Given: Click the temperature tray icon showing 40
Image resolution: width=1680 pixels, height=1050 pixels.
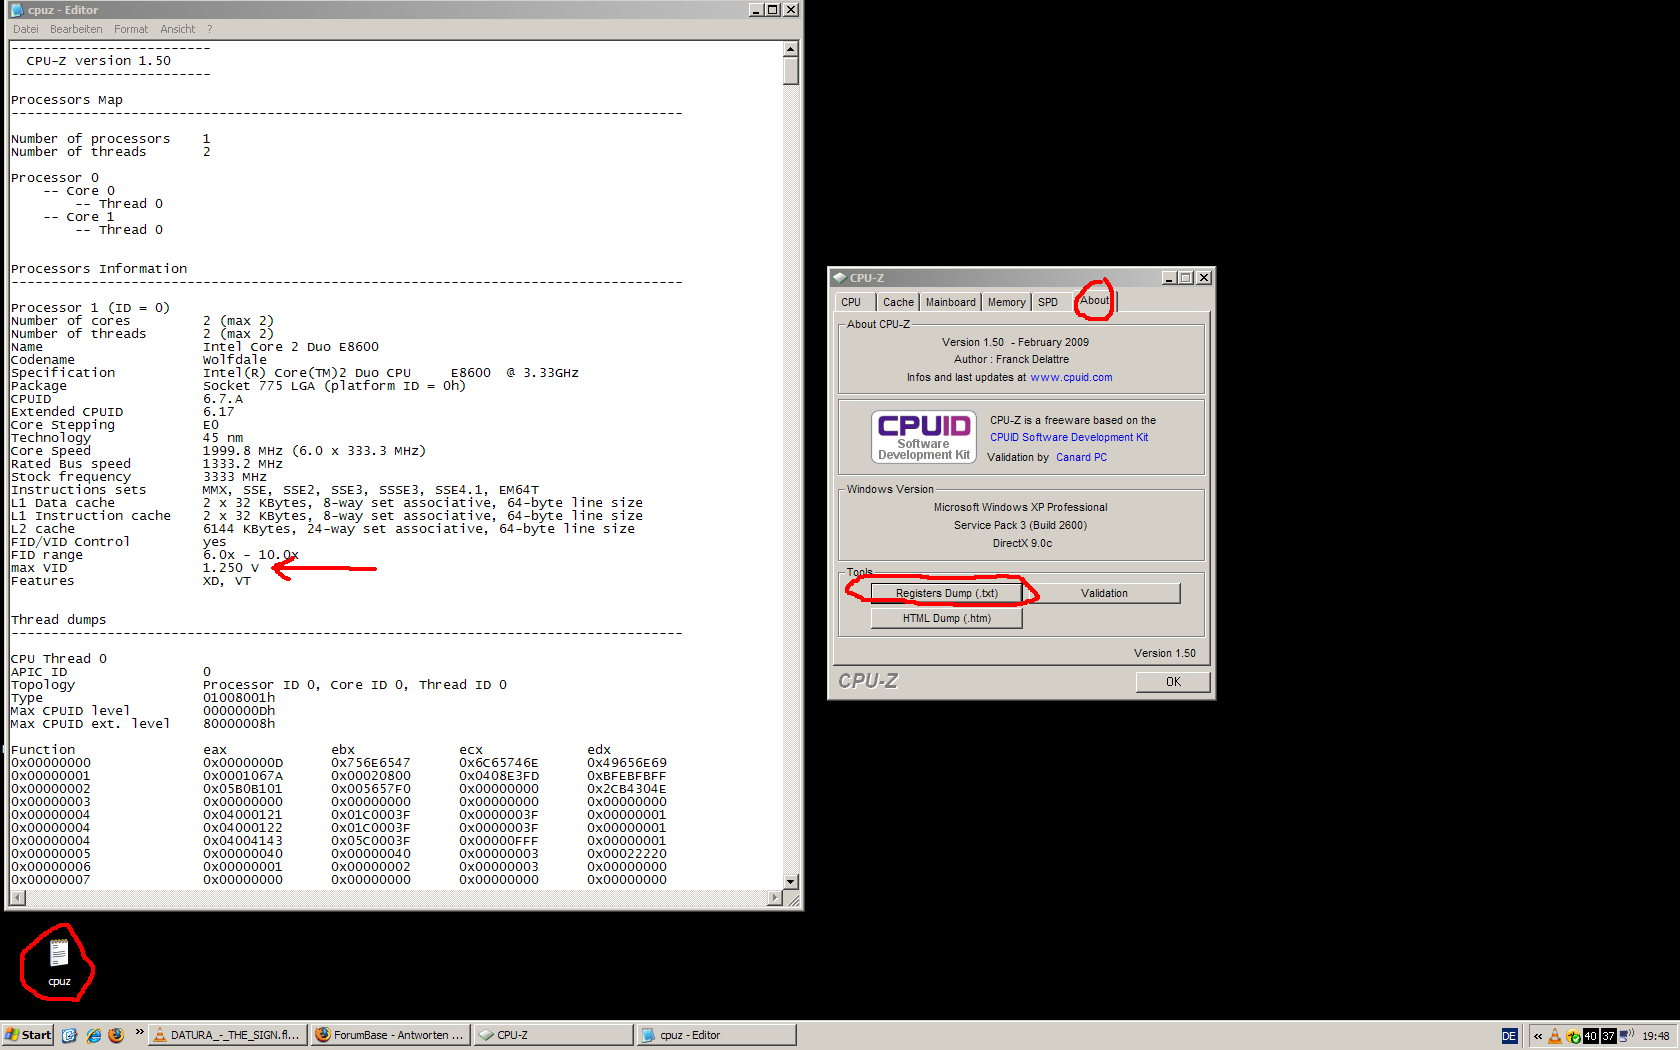Looking at the screenshot, I should pos(1590,1036).
